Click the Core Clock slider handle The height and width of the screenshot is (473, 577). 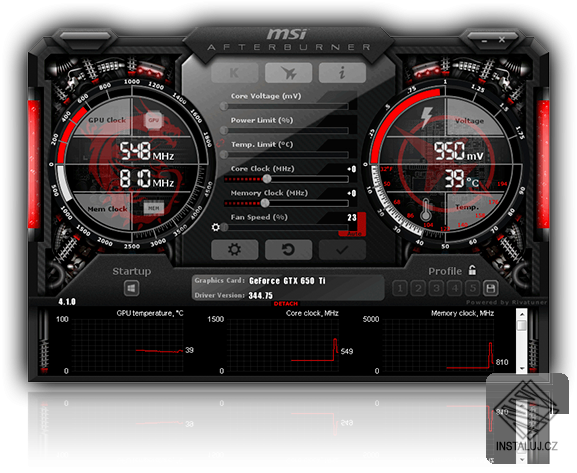(267, 179)
